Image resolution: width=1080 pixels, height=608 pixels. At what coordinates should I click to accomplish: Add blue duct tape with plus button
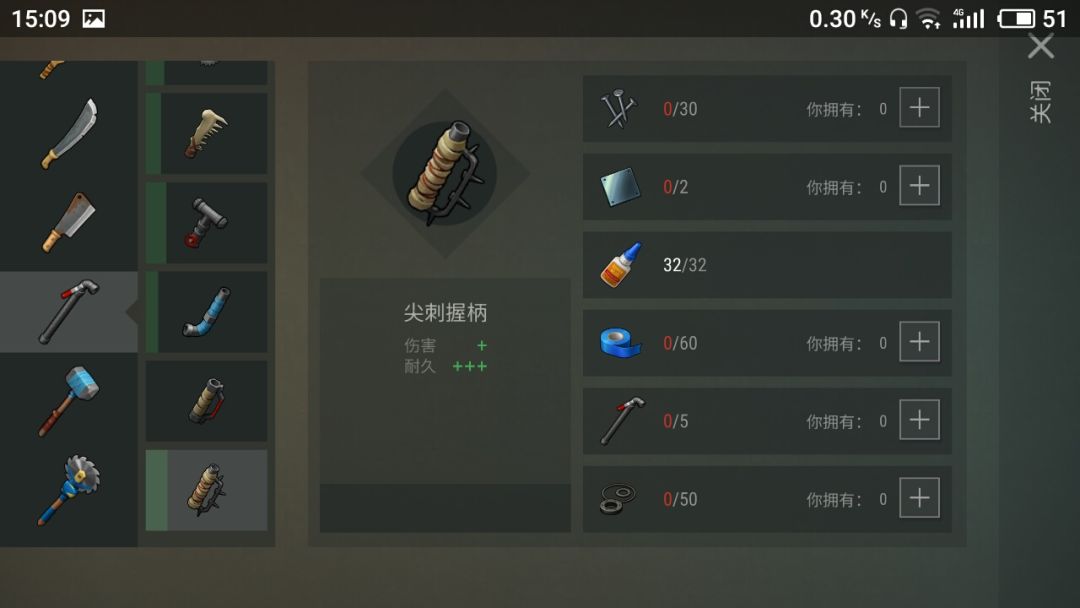920,342
